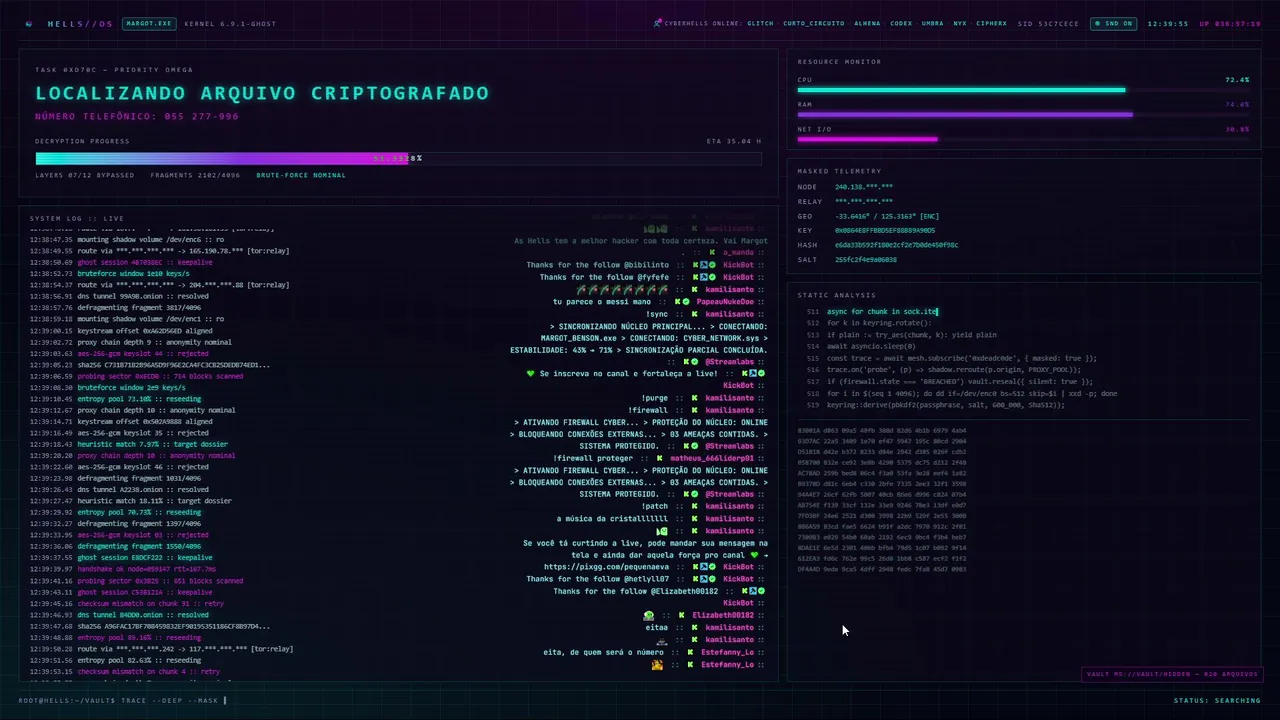Click chat message 'a música da cristalllllll'
Screen dimensions: 1280x720
[612, 518]
